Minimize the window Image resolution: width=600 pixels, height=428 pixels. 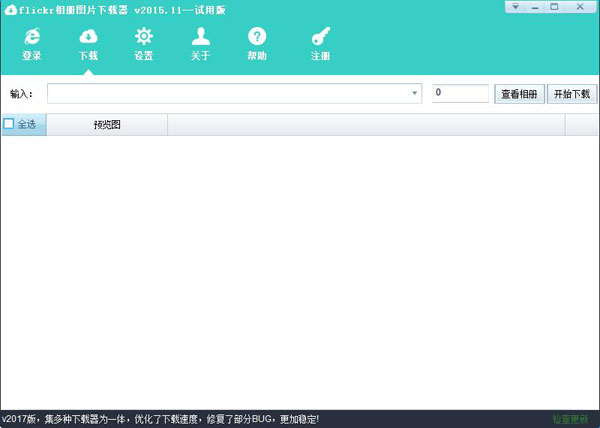535,7
